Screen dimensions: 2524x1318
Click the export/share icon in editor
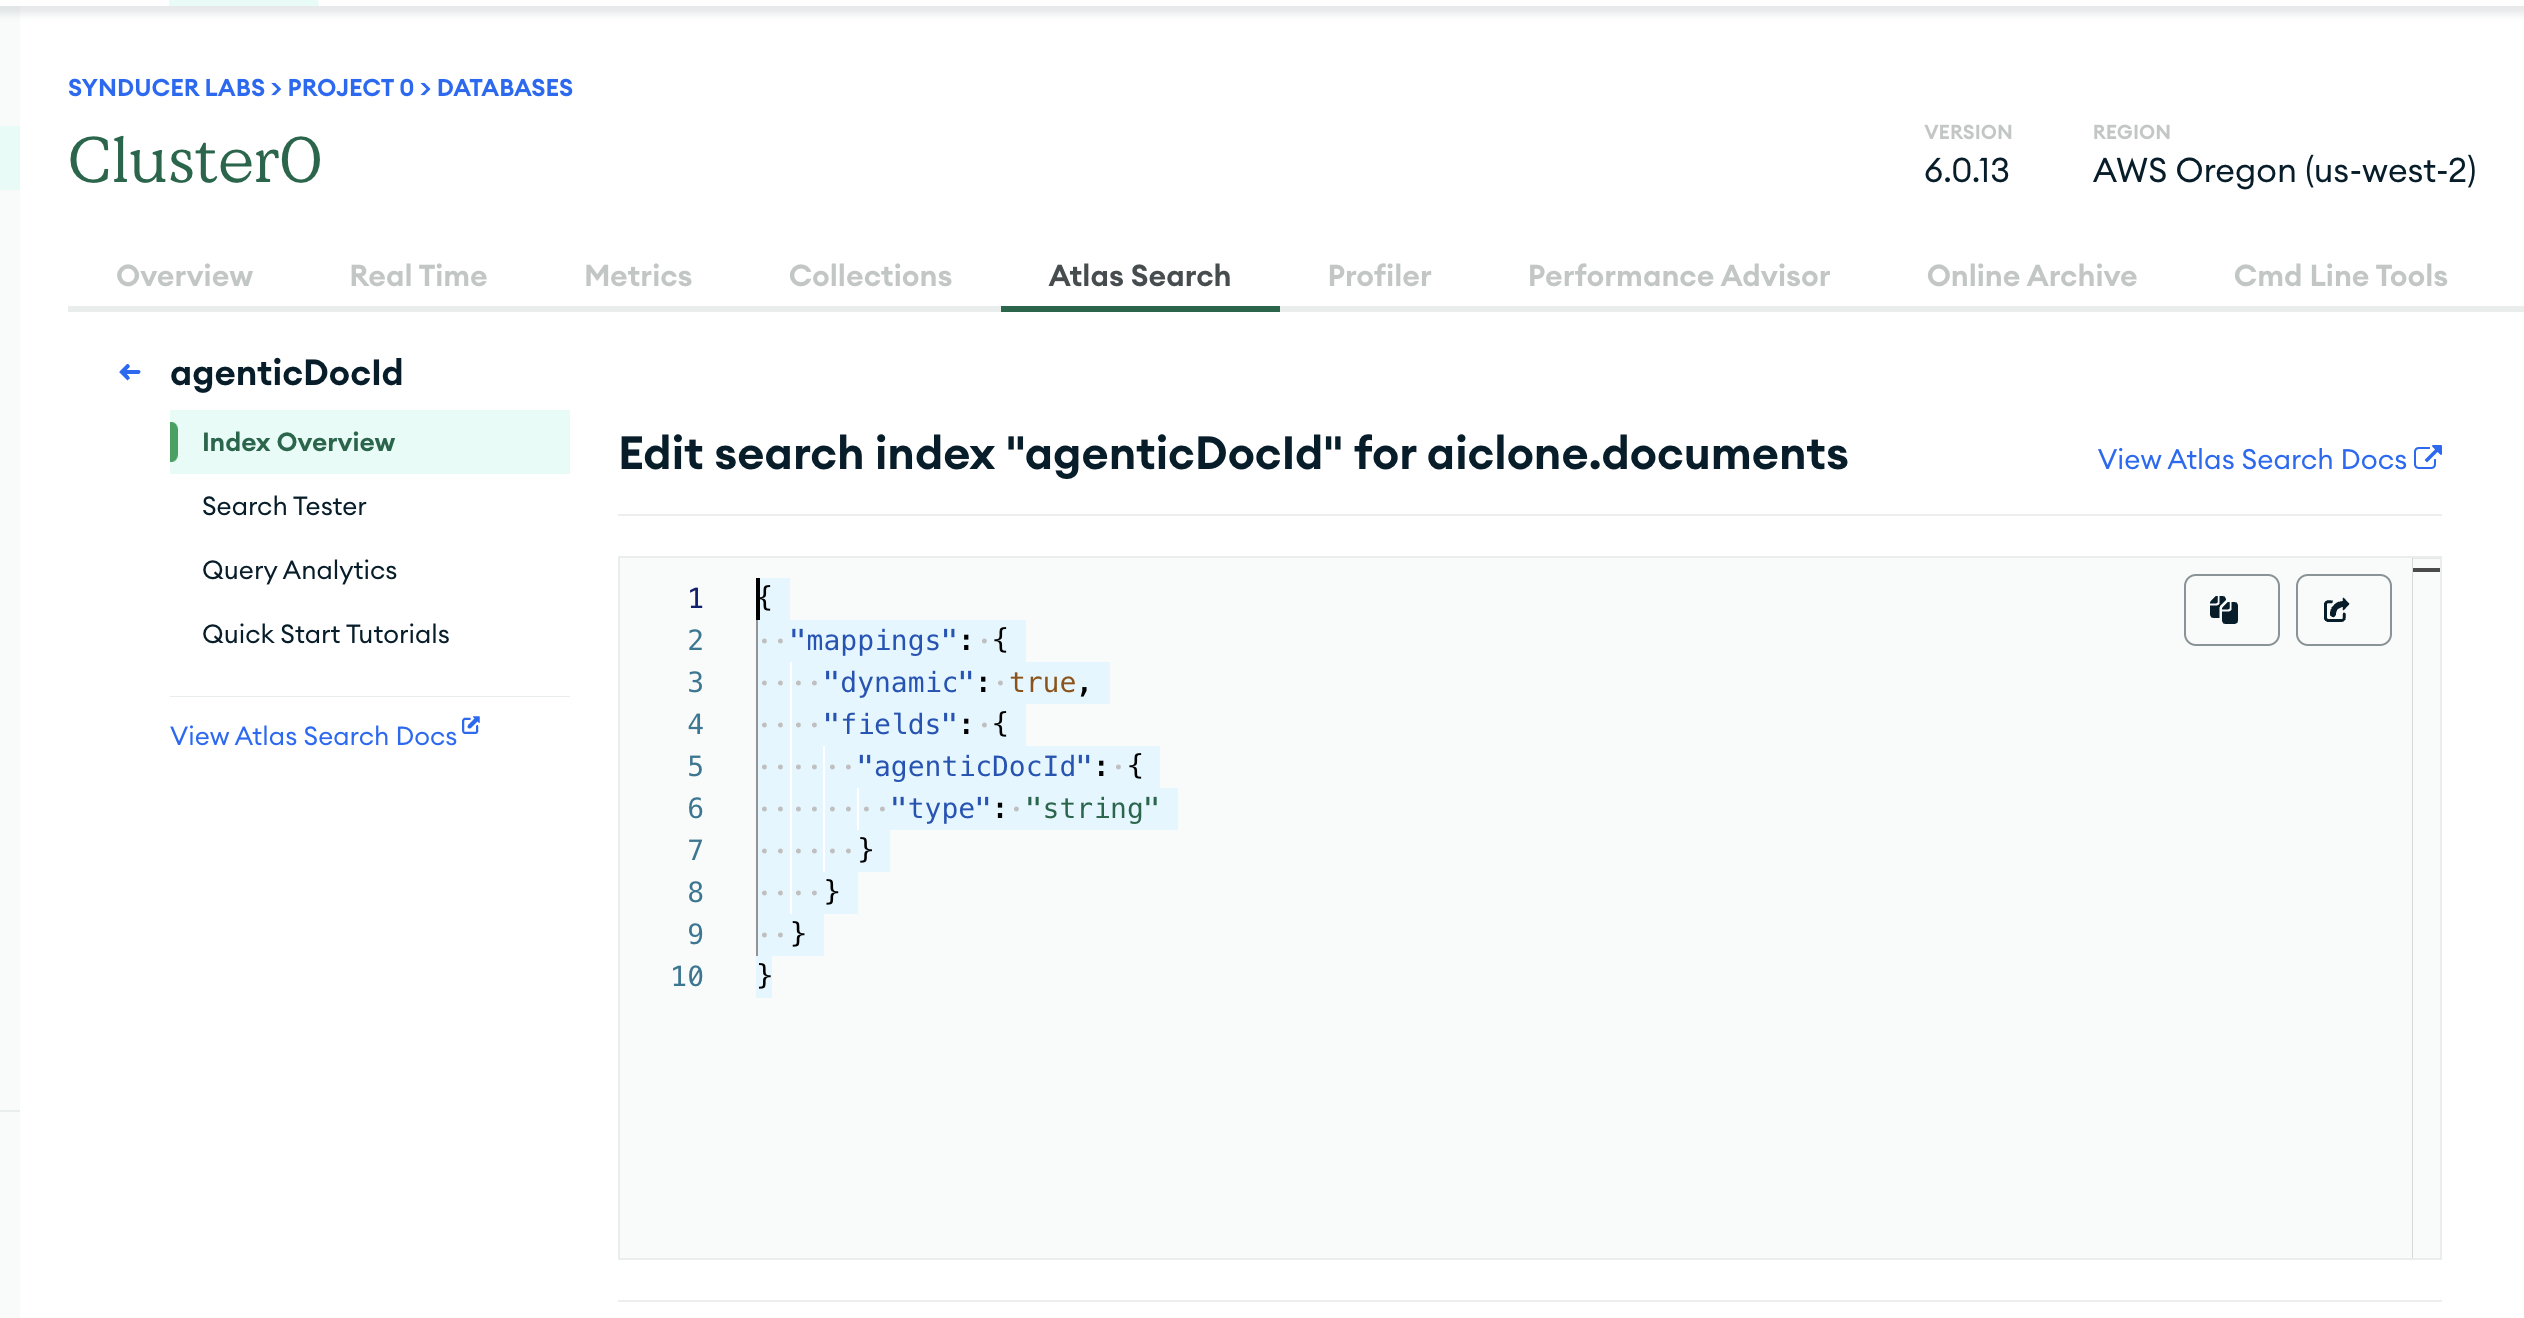pos(2342,610)
